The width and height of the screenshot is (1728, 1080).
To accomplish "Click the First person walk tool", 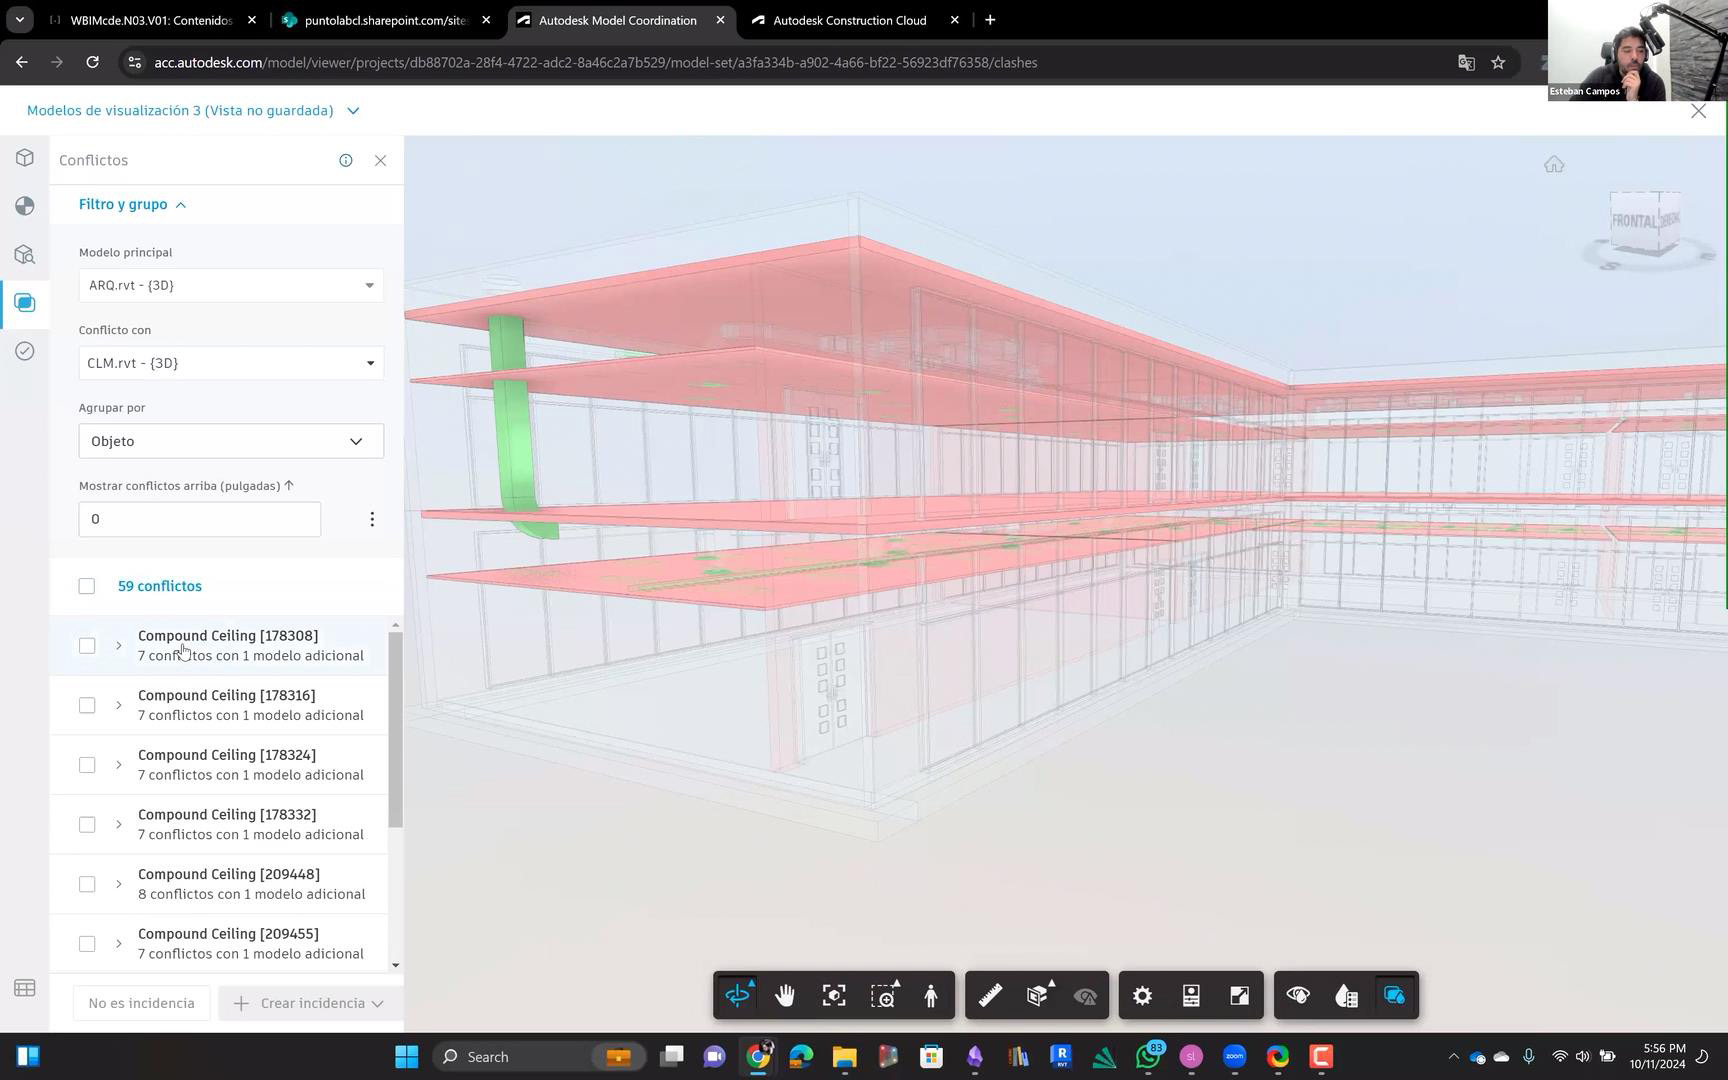I will coord(931,996).
